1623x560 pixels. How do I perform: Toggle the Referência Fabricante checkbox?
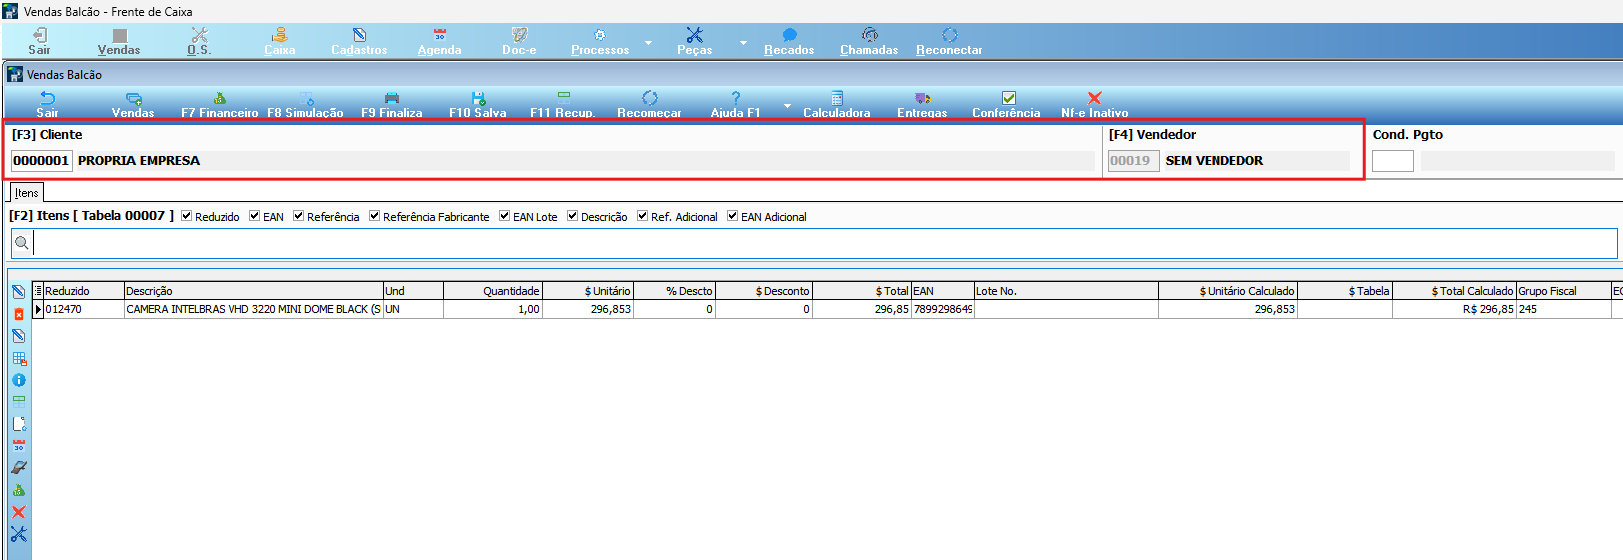[x=374, y=216]
